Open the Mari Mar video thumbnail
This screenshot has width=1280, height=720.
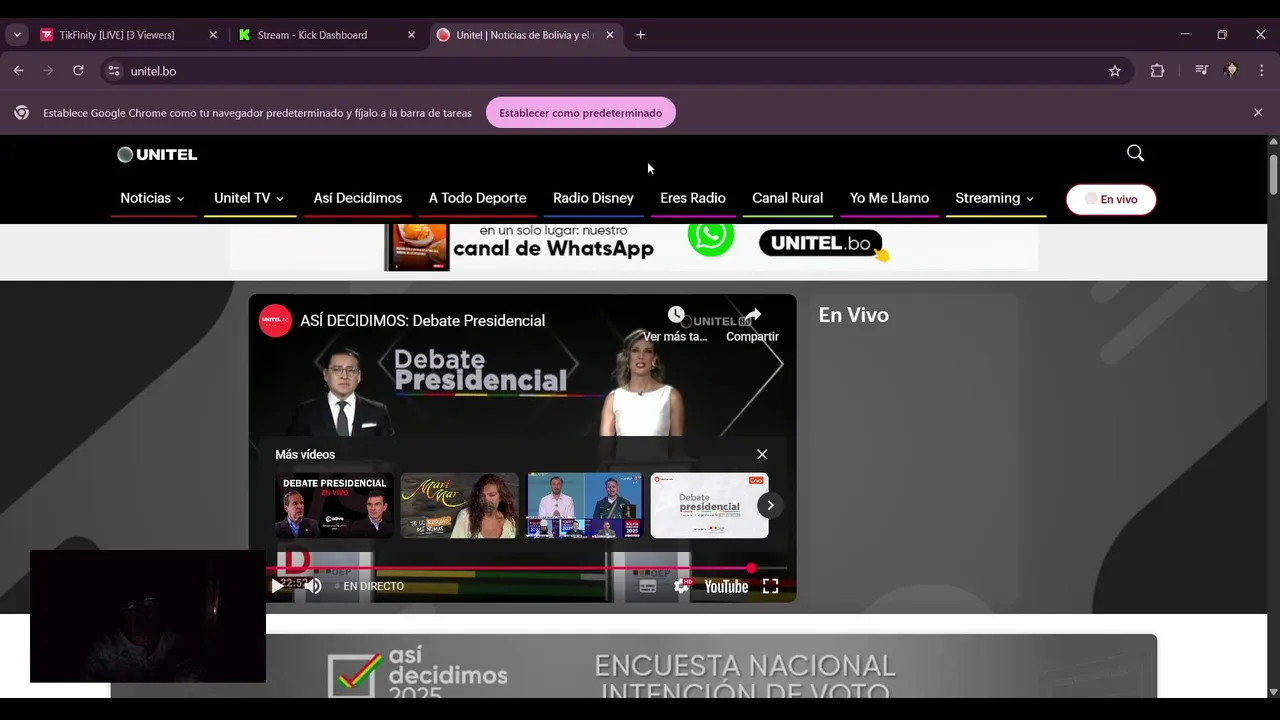[x=459, y=505]
